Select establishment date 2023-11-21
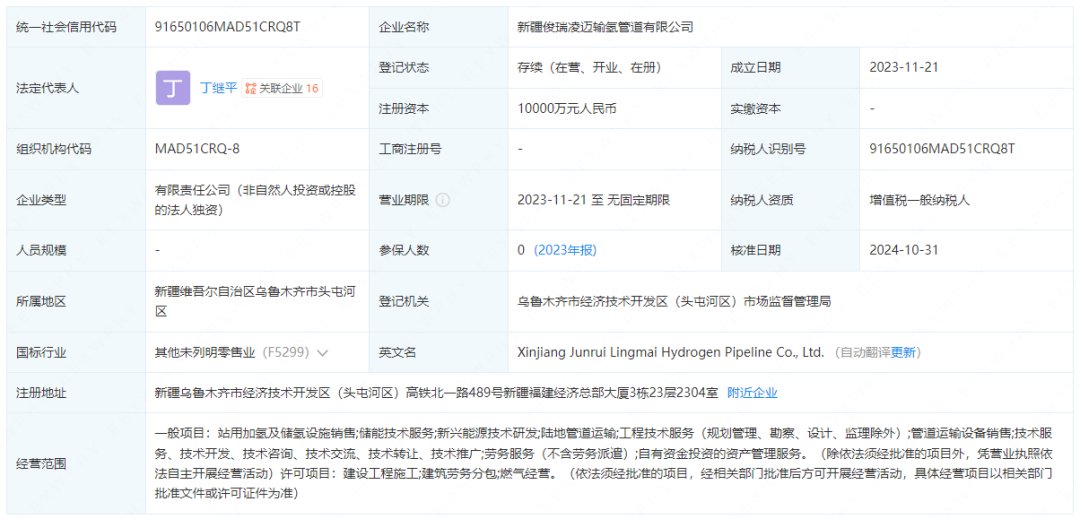The width and height of the screenshot is (1080, 519). 904,67
